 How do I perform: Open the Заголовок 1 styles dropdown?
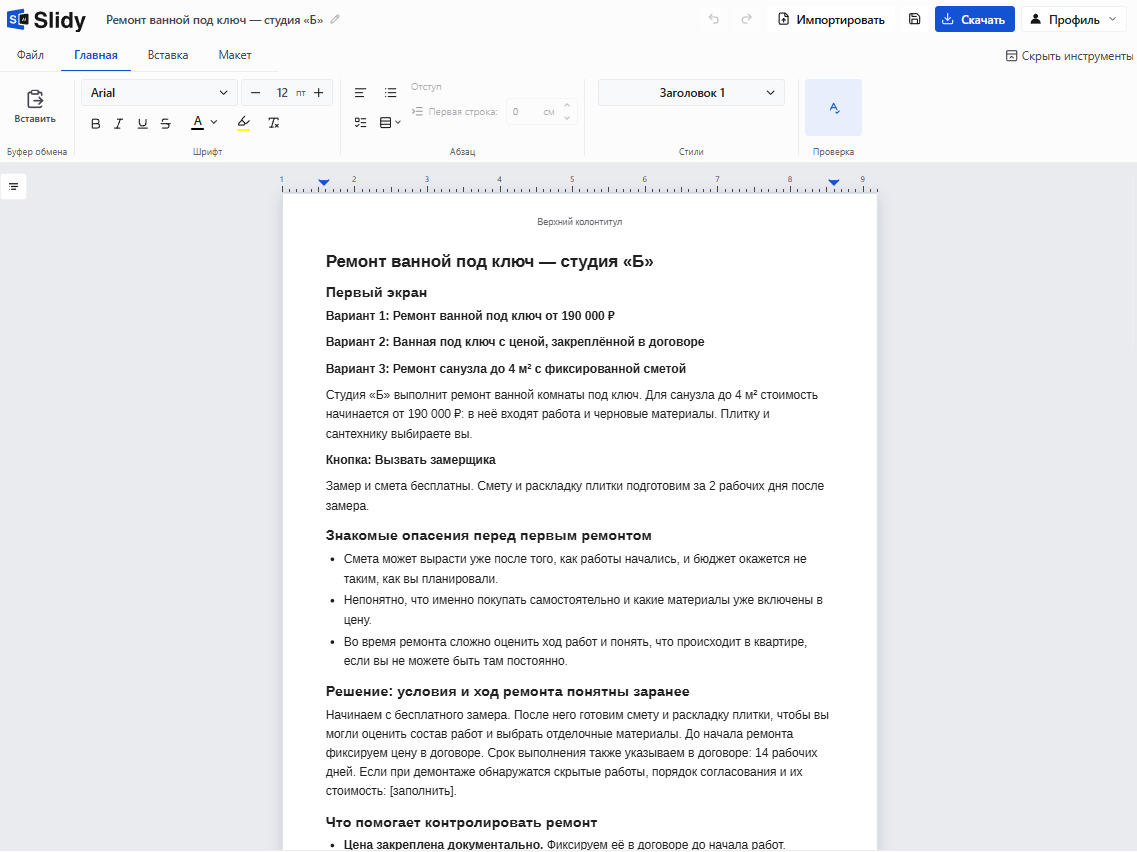click(x=691, y=93)
